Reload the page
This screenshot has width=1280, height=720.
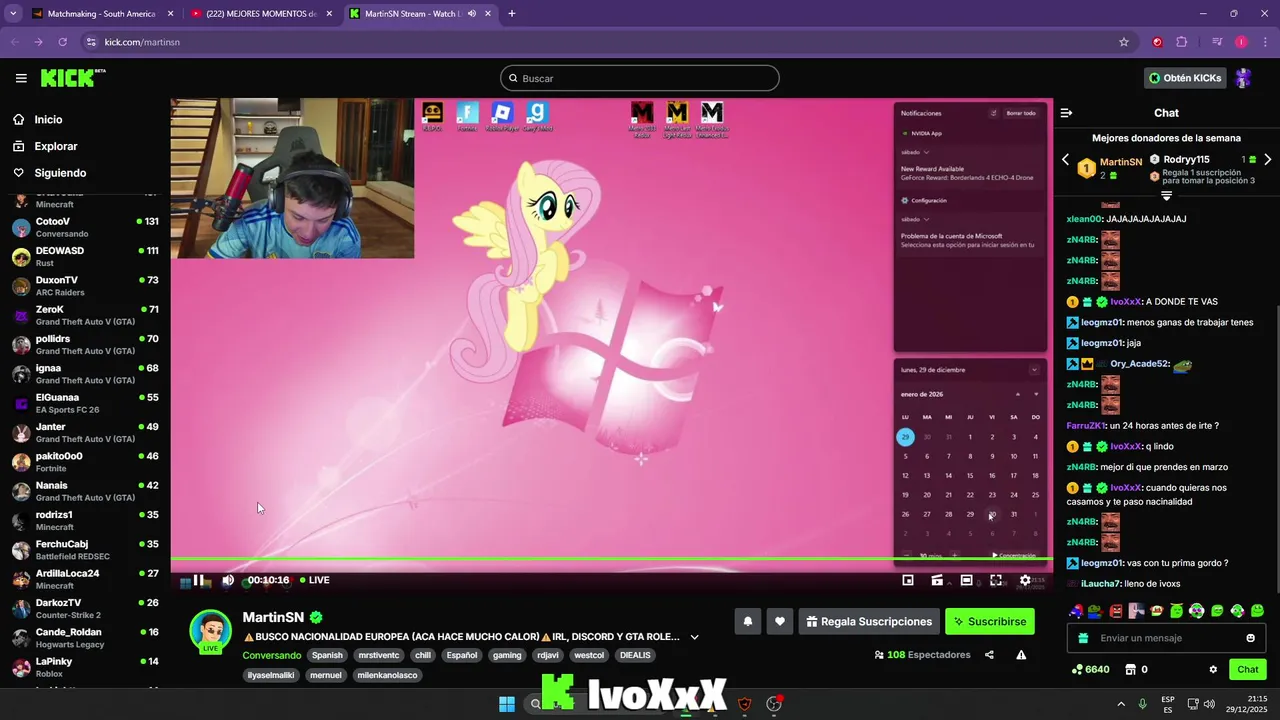[62, 42]
